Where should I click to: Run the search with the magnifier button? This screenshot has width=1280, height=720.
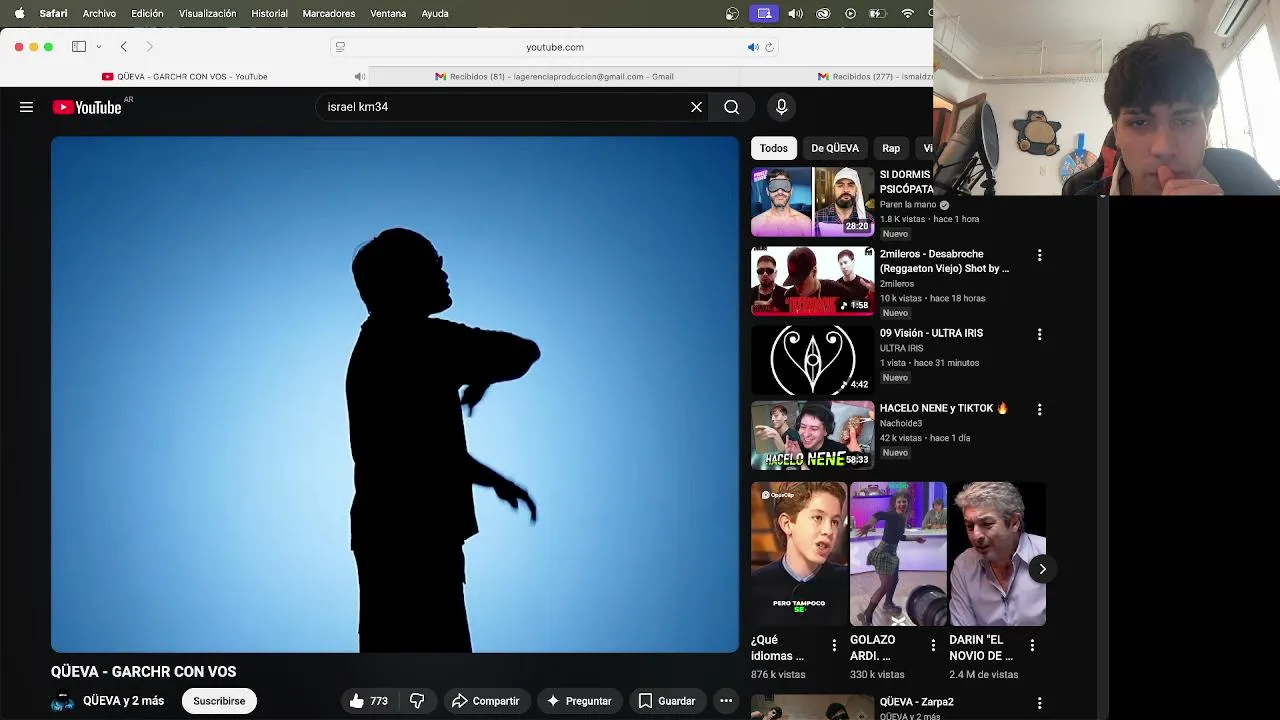[732, 107]
